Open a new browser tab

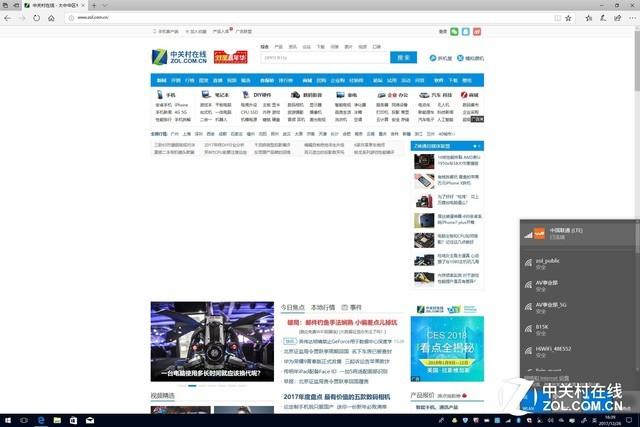94,5
